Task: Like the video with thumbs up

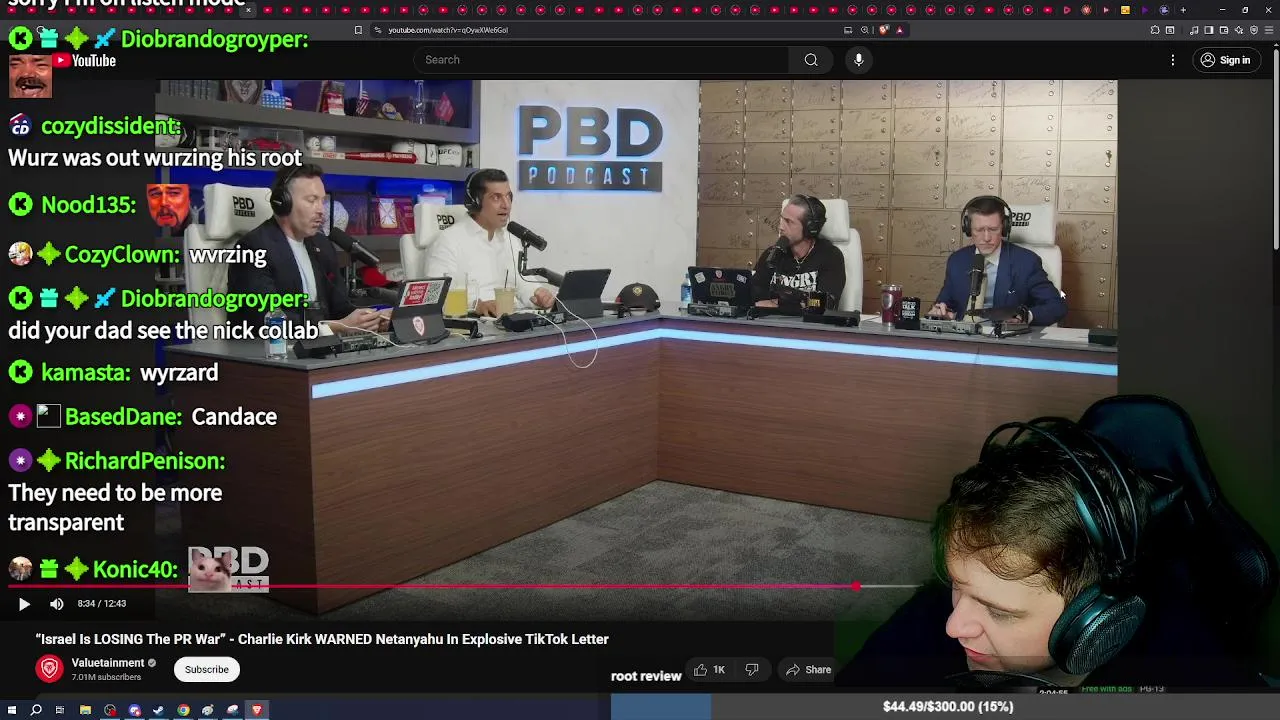Action: click(x=709, y=669)
